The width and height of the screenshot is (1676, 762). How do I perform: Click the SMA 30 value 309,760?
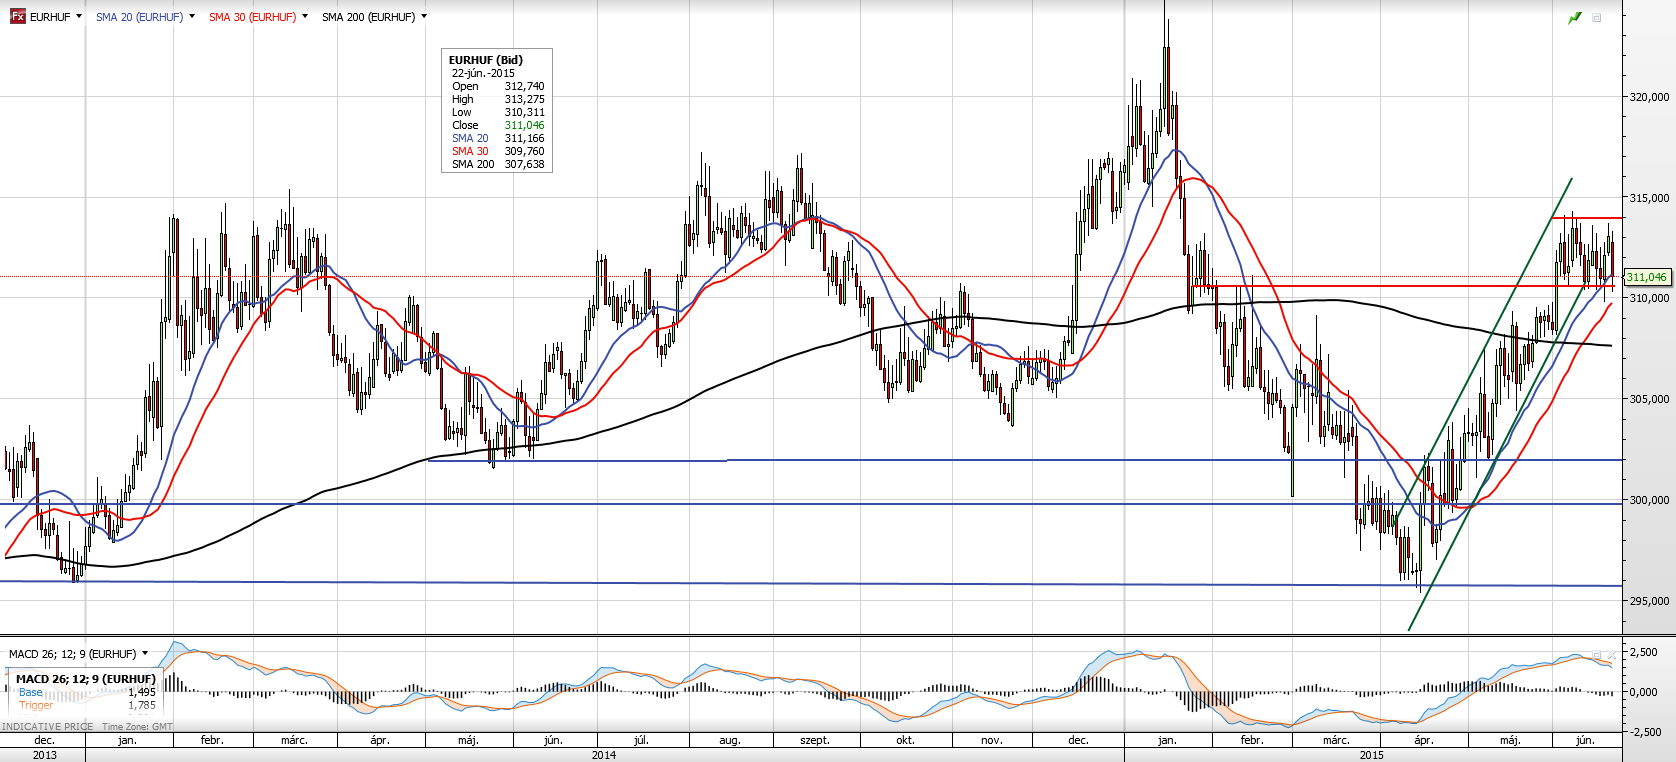click(524, 151)
